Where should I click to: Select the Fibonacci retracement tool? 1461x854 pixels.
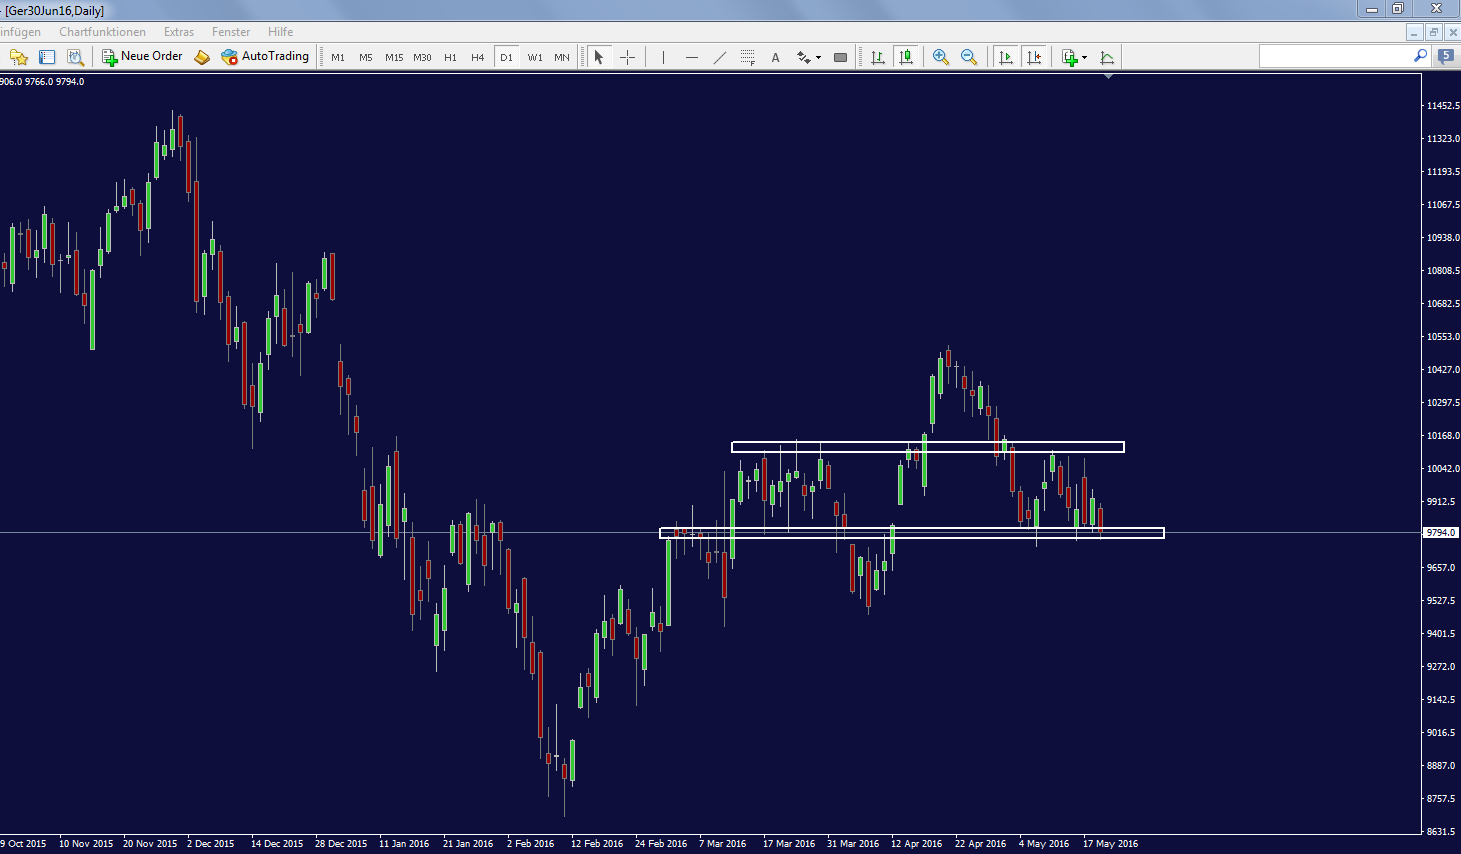coord(747,57)
